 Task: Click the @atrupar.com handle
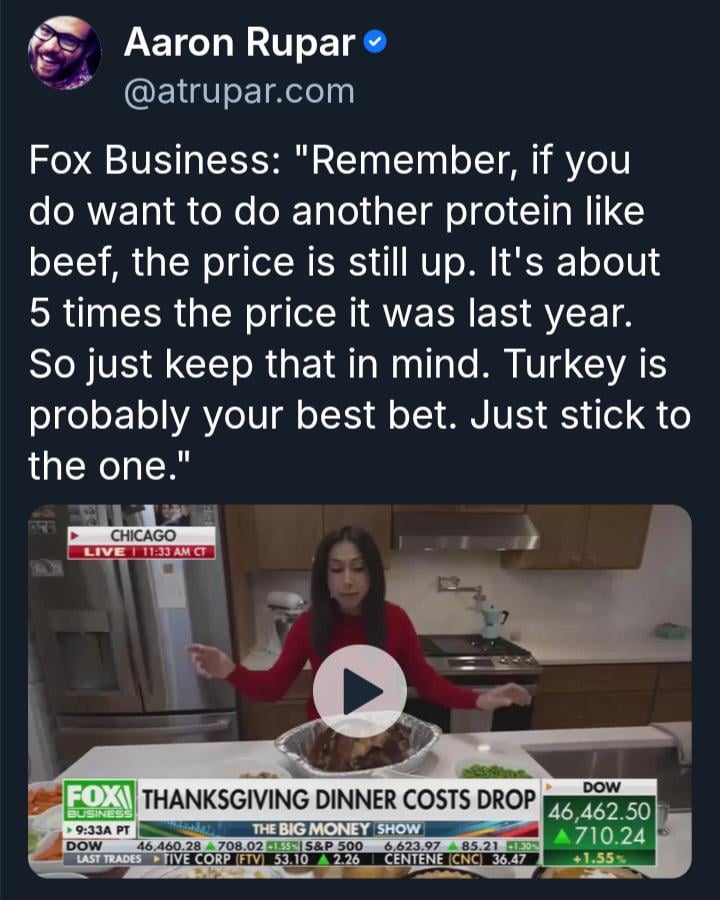239,91
